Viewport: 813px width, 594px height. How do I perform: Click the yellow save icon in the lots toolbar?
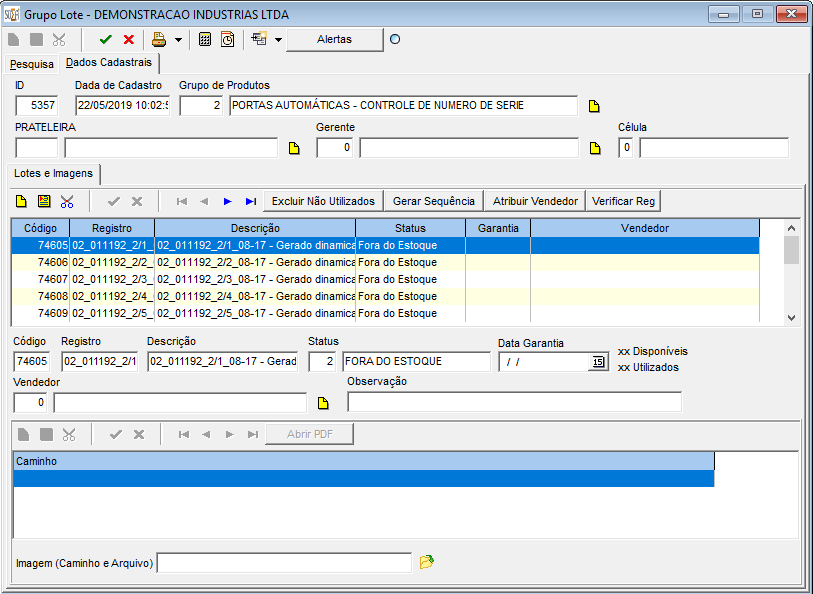[x=44, y=201]
